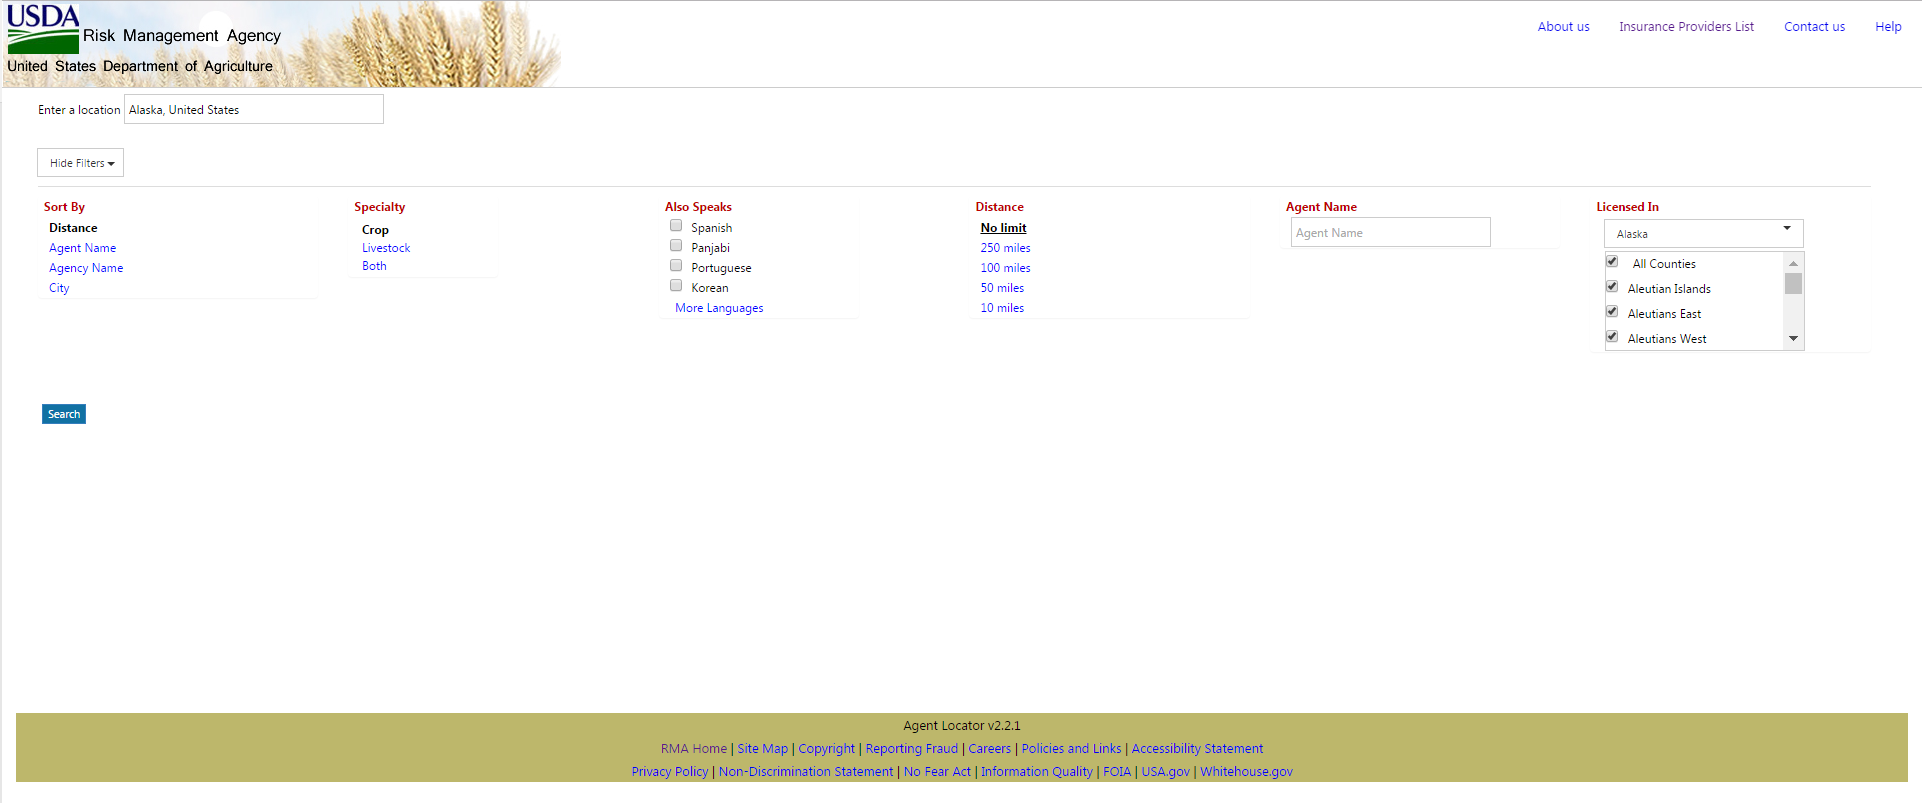Sort results by Agent Name
Image resolution: width=1922 pixels, height=803 pixels.
tap(82, 248)
